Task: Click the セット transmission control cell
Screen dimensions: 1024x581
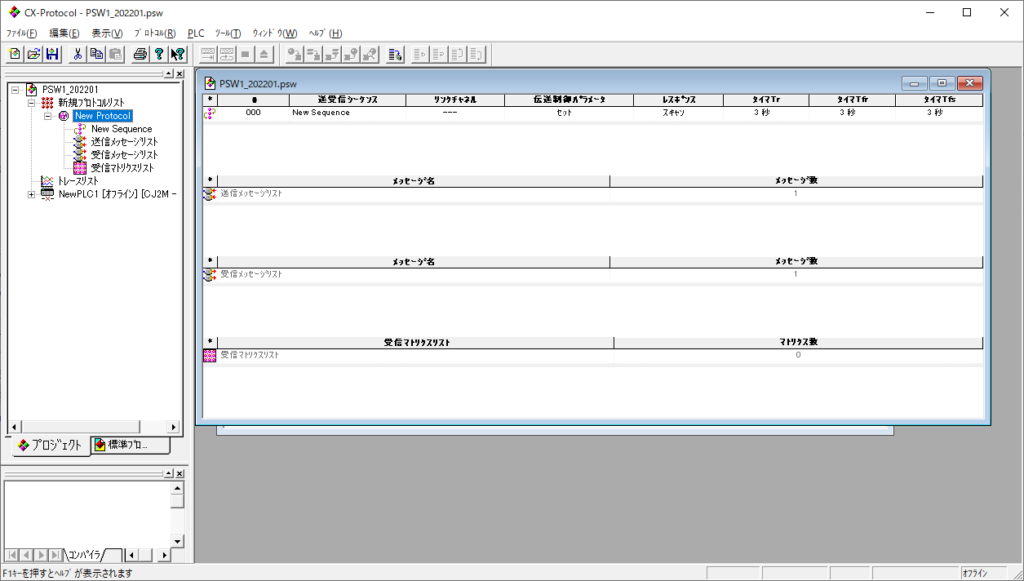Action: (x=564, y=113)
